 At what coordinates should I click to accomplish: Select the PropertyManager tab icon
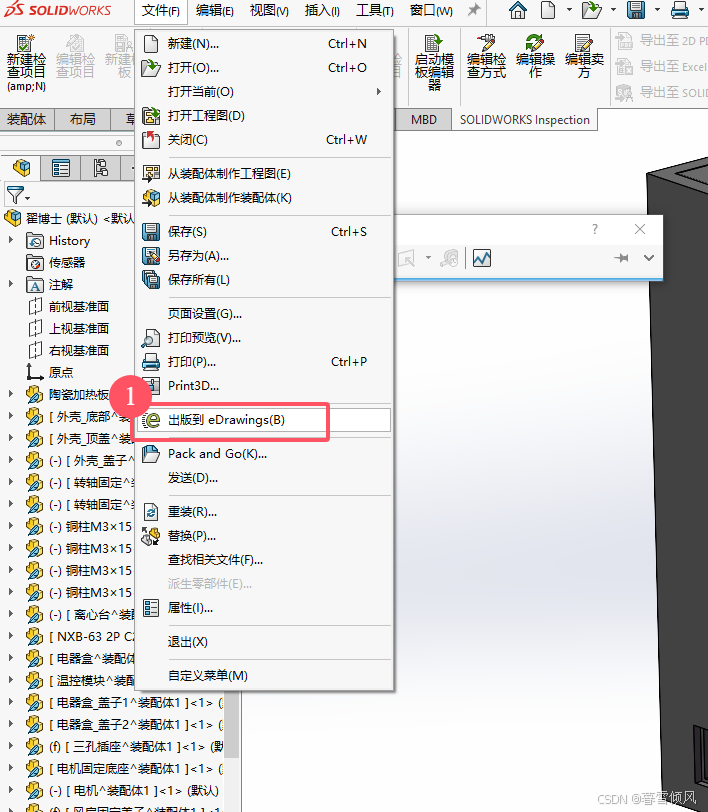point(61,168)
